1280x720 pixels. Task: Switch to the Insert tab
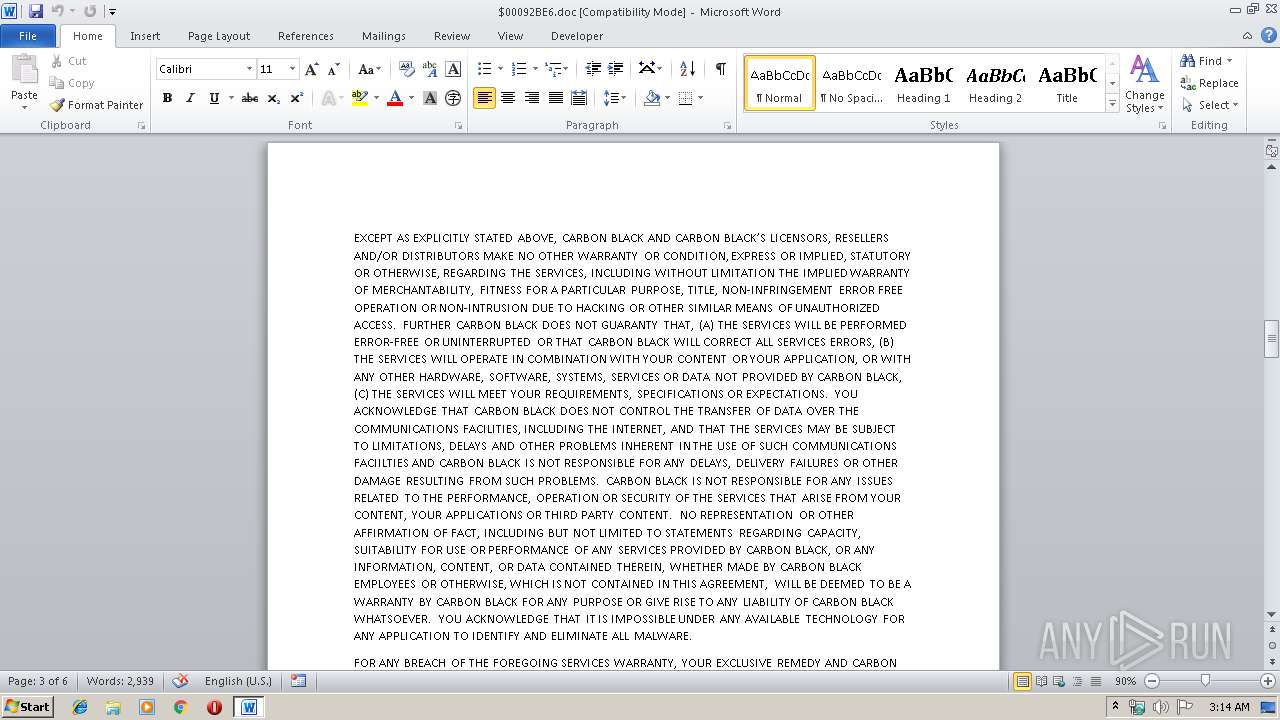pos(145,36)
